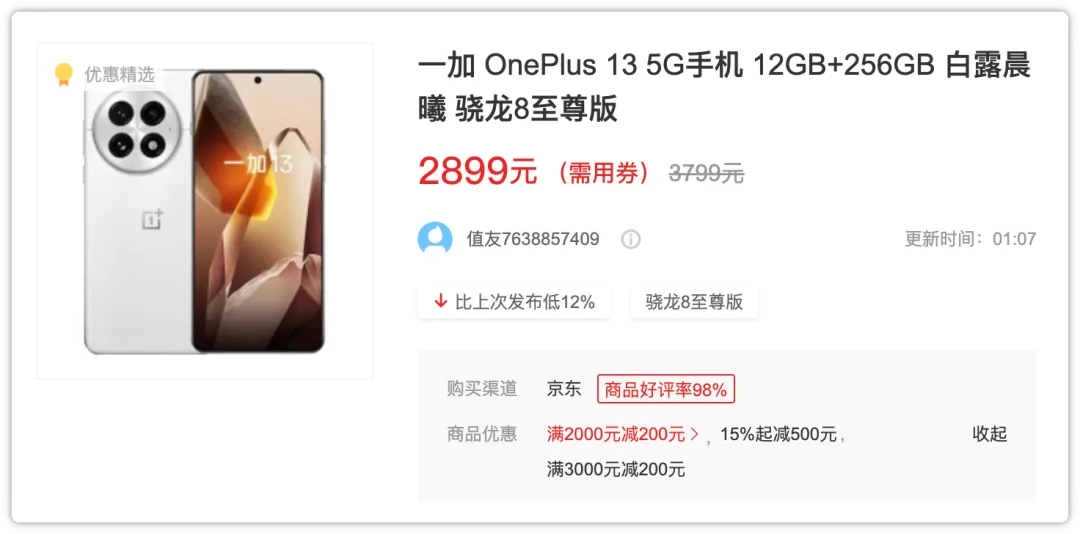Click the OnePlus 13 phone image
Image resolution: width=1080 pixels, height=534 pixels.
tap(204, 211)
